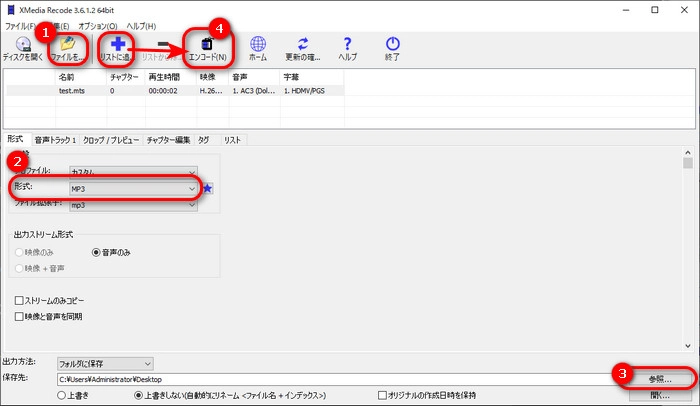Click the H.26... video cell
This screenshot has width=700, height=407.
[211, 91]
